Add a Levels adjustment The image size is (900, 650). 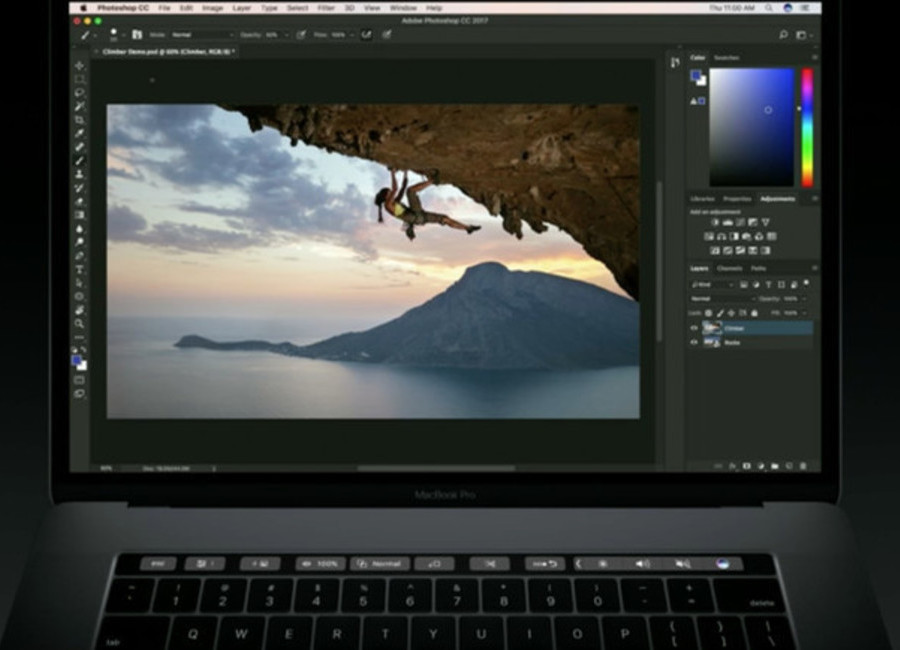[x=728, y=222]
